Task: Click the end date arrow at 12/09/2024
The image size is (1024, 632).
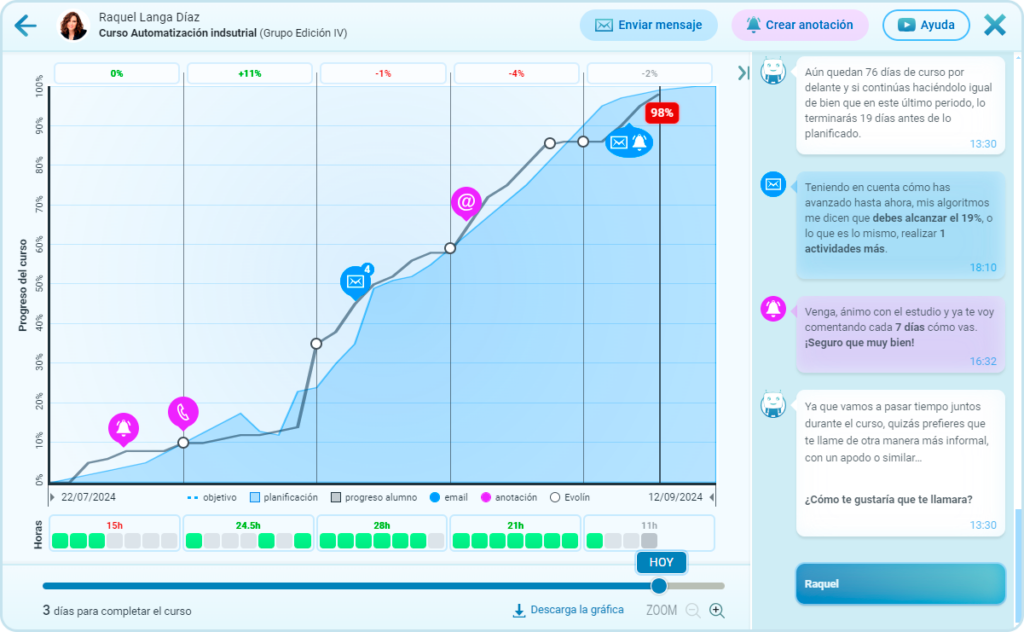Action: tap(711, 497)
